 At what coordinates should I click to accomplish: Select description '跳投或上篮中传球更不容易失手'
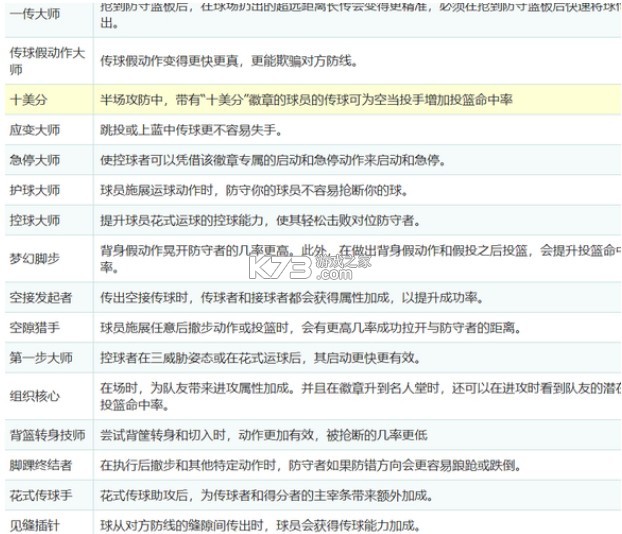(191, 130)
